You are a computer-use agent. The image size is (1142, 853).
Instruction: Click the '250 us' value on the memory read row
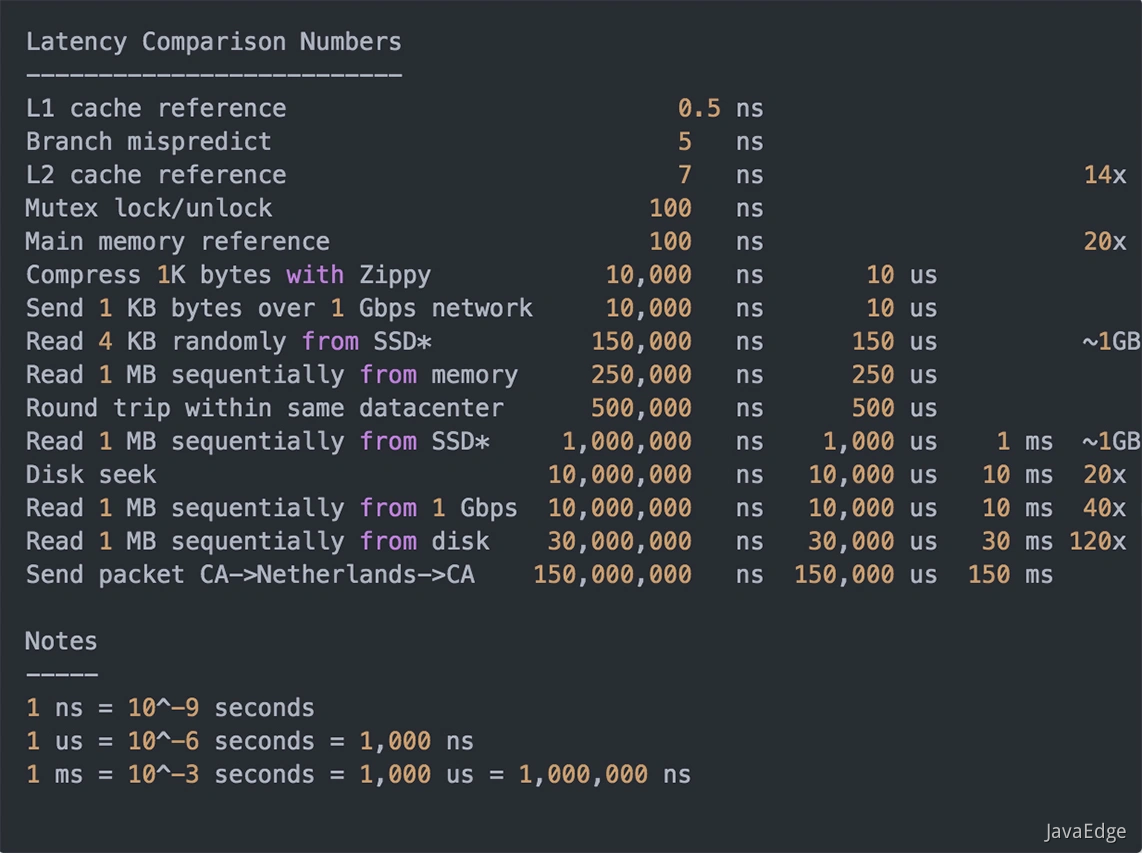coord(894,375)
